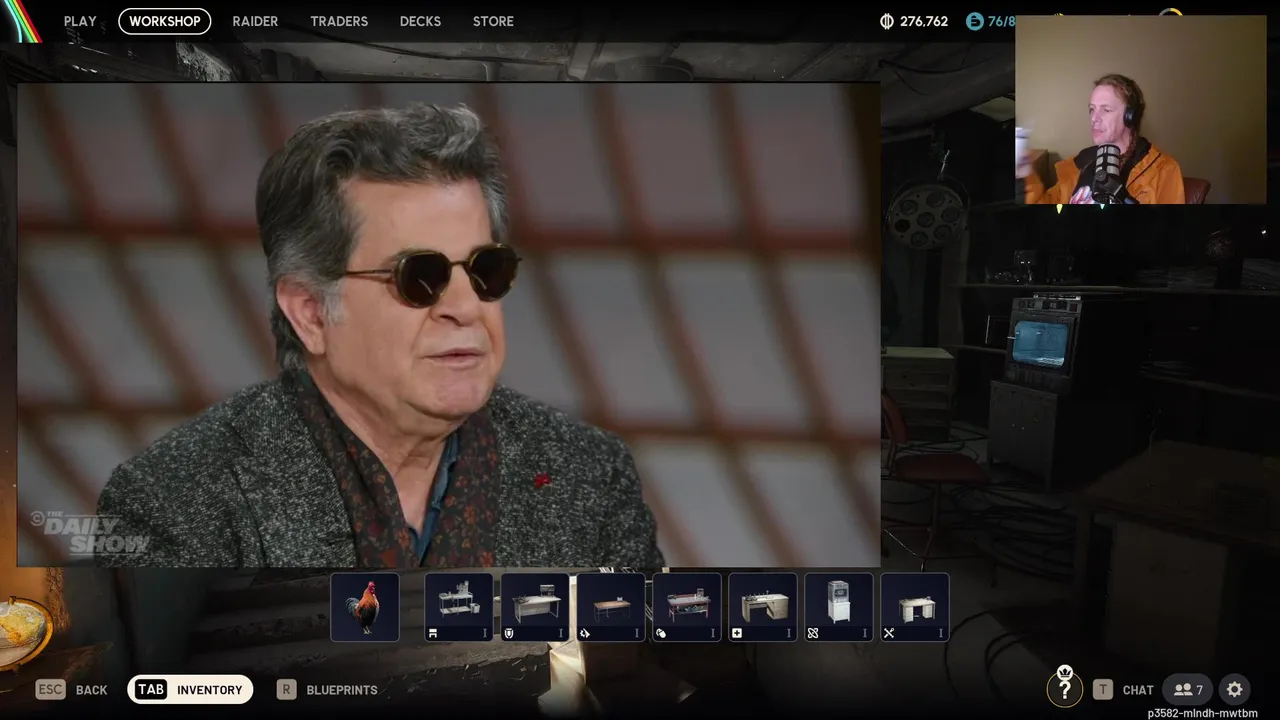The height and width of the screenshot is (720, 1280).
Task: Open the settings gear icon
Action: tap(1235, 689)
